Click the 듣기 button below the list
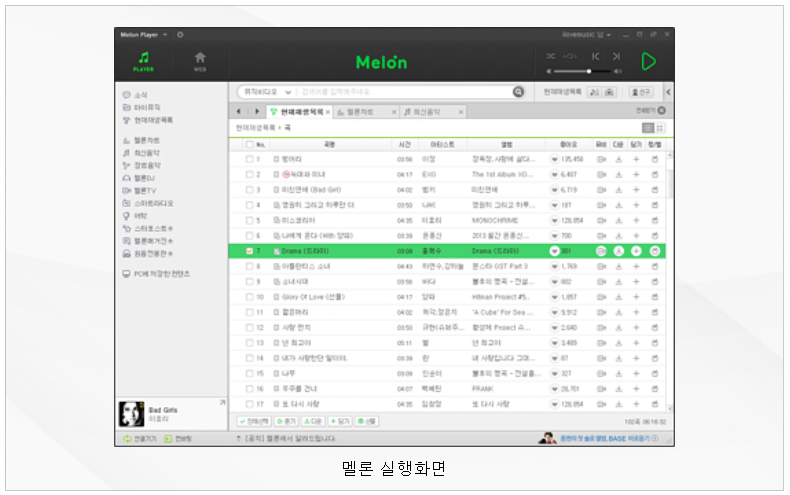The width and height of the screenshot is (790, 495). tap(287, 421)
